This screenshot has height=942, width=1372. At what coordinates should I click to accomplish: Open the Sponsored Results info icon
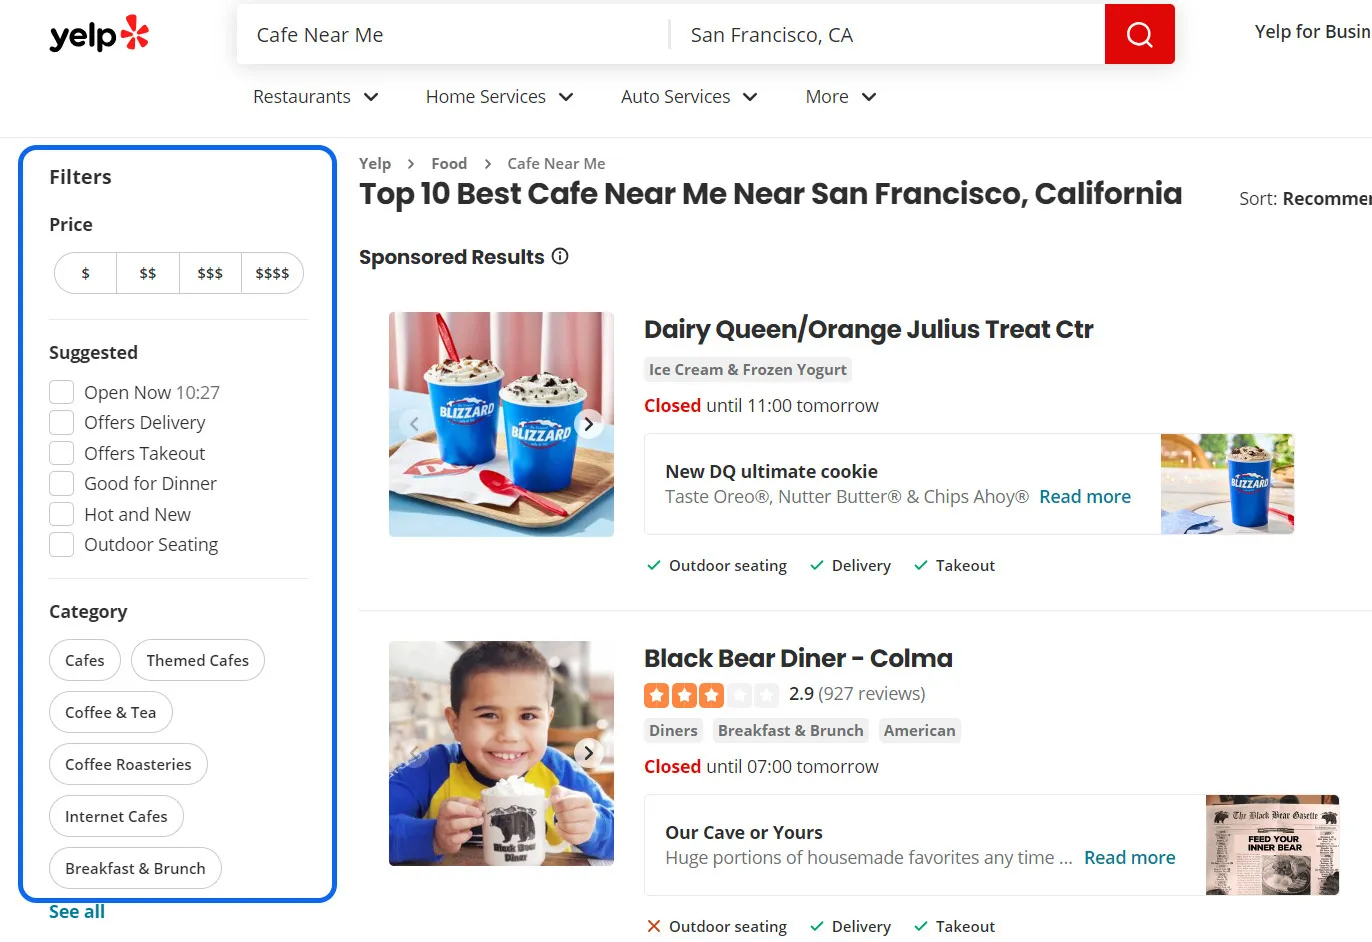pos(560,256)
